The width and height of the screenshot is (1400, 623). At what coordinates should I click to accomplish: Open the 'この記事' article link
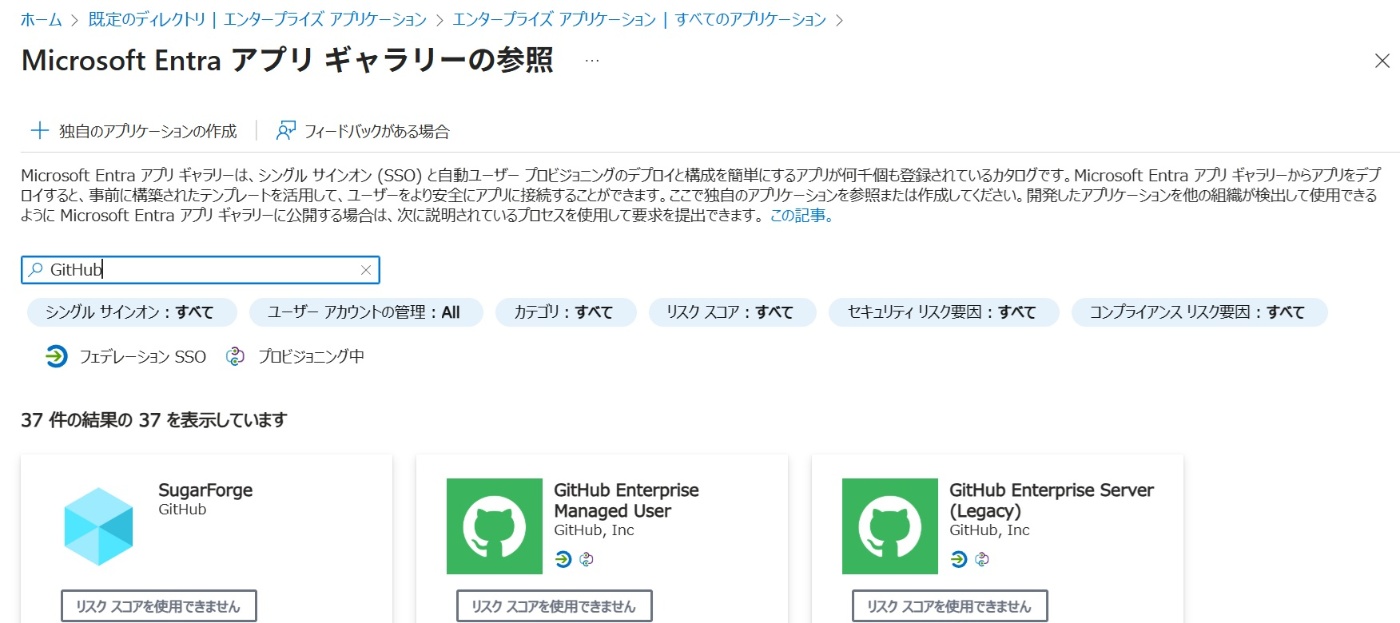(801, 215)
